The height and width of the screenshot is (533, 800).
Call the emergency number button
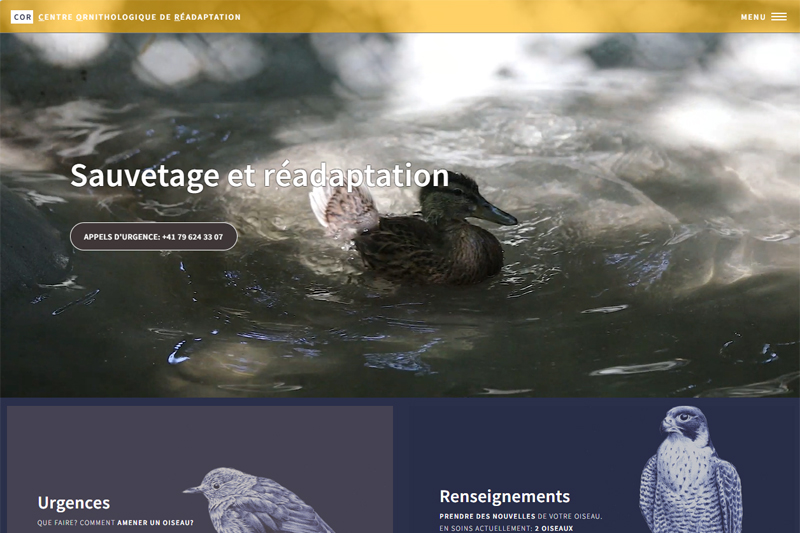154,237
